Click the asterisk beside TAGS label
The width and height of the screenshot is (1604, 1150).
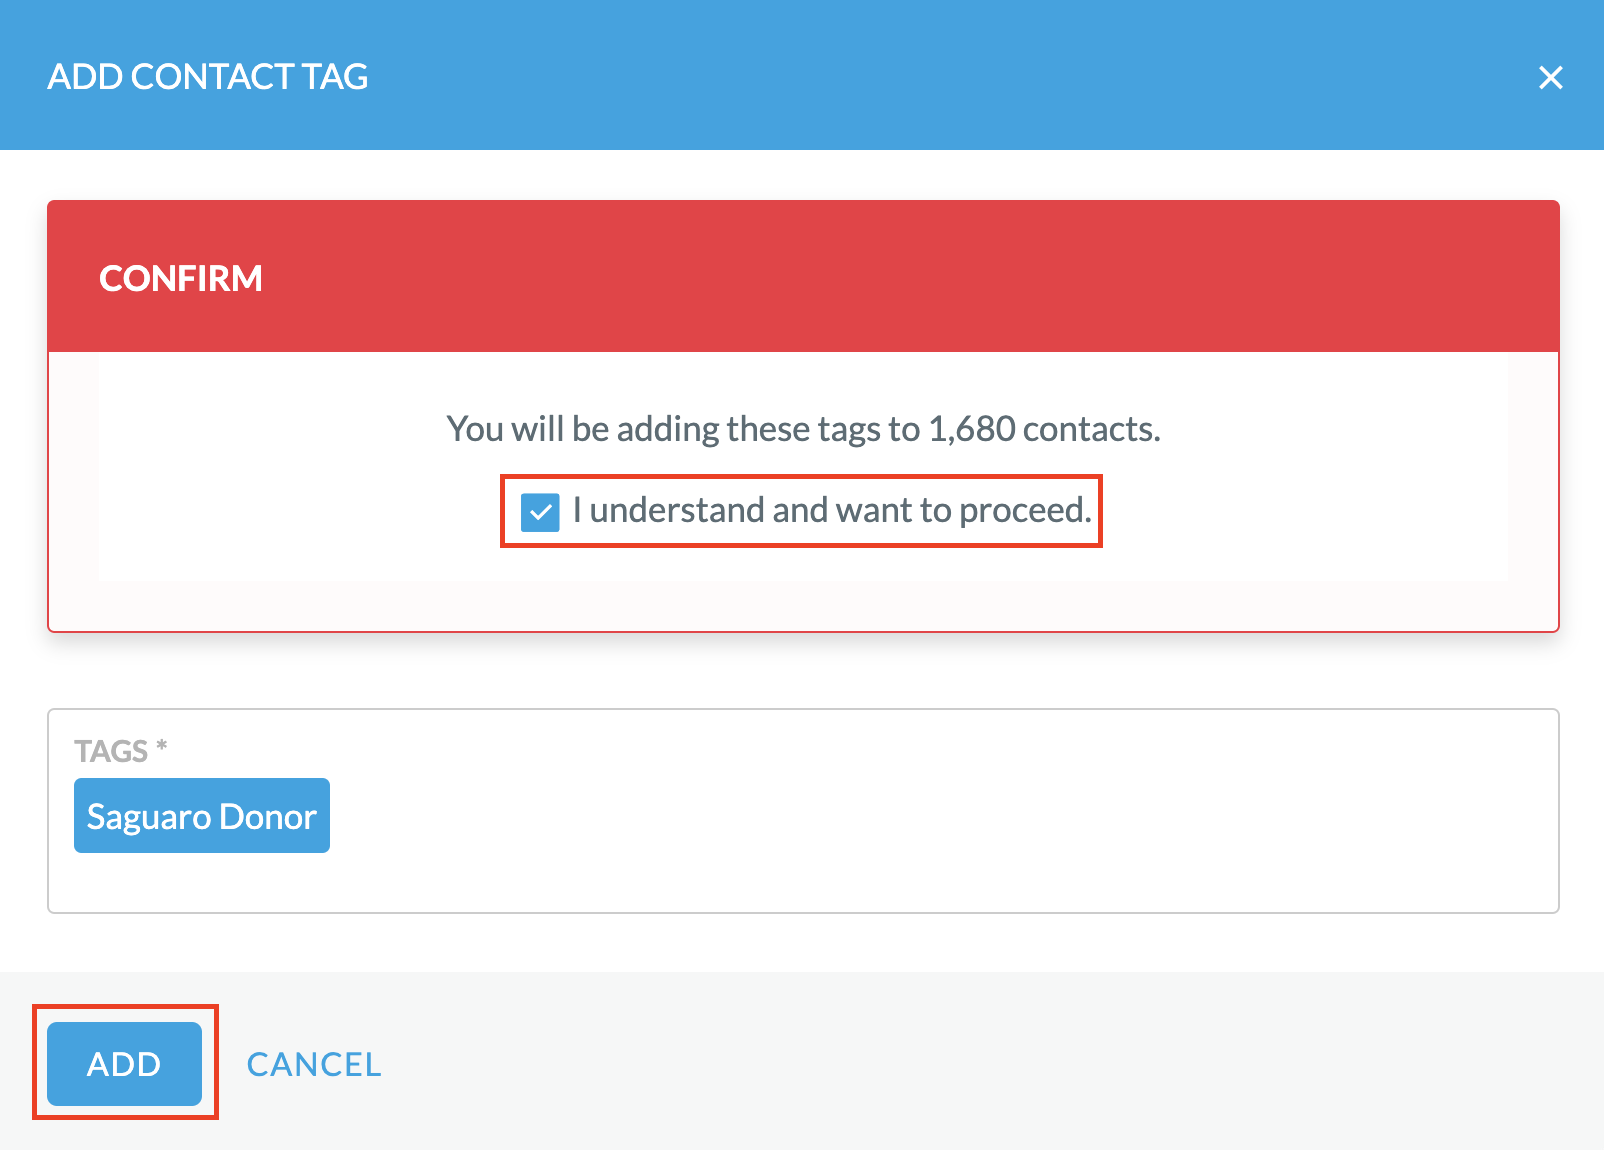(161, 746)
